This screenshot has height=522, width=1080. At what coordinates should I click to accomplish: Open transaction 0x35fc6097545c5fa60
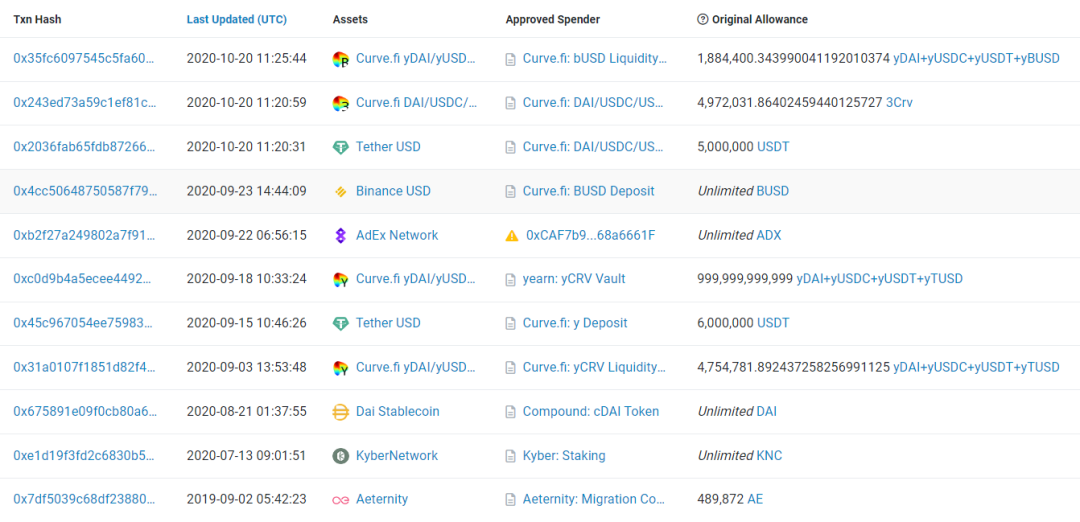[85, 59]
